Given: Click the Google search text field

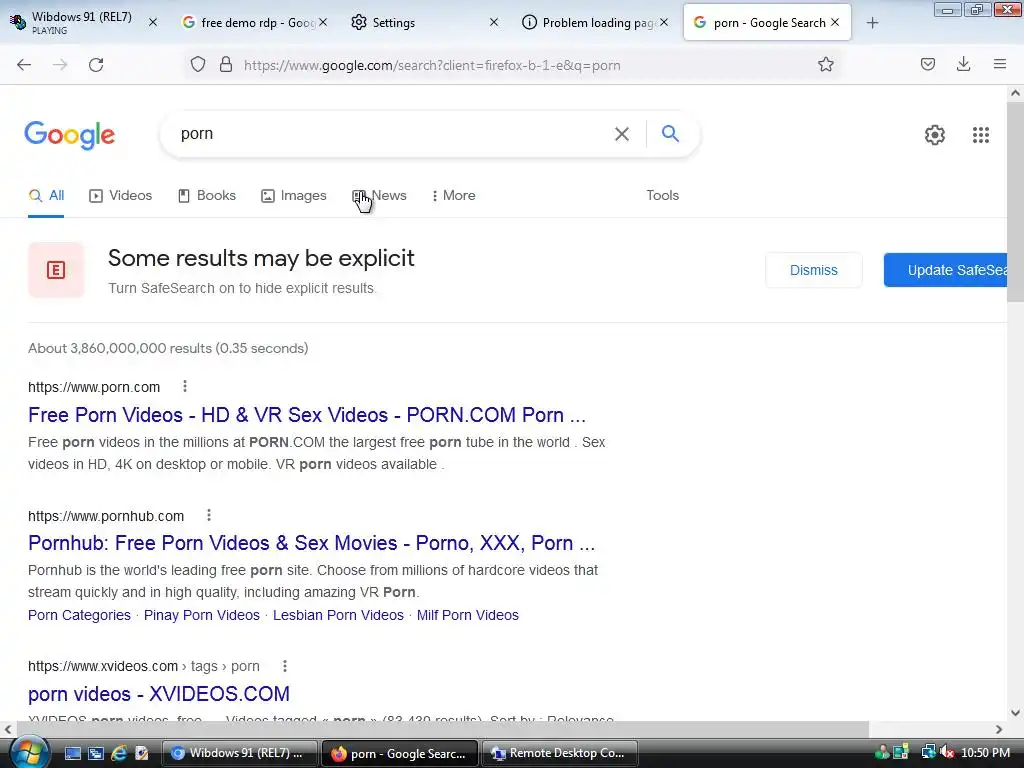Looking at the screenshot, I should coord(392,134).
